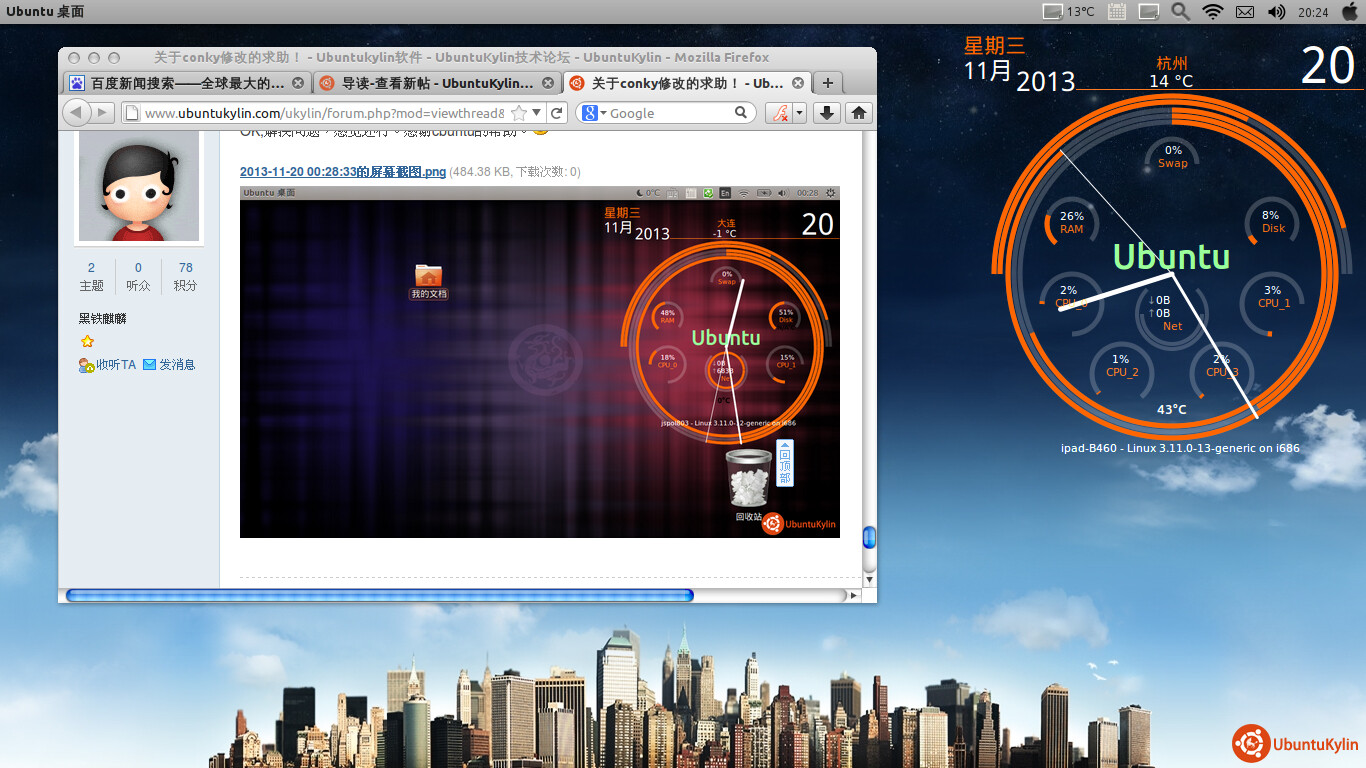Open the mail envelope indicator
This screenshot has width=1366, height=768.
pos(1245,12)
